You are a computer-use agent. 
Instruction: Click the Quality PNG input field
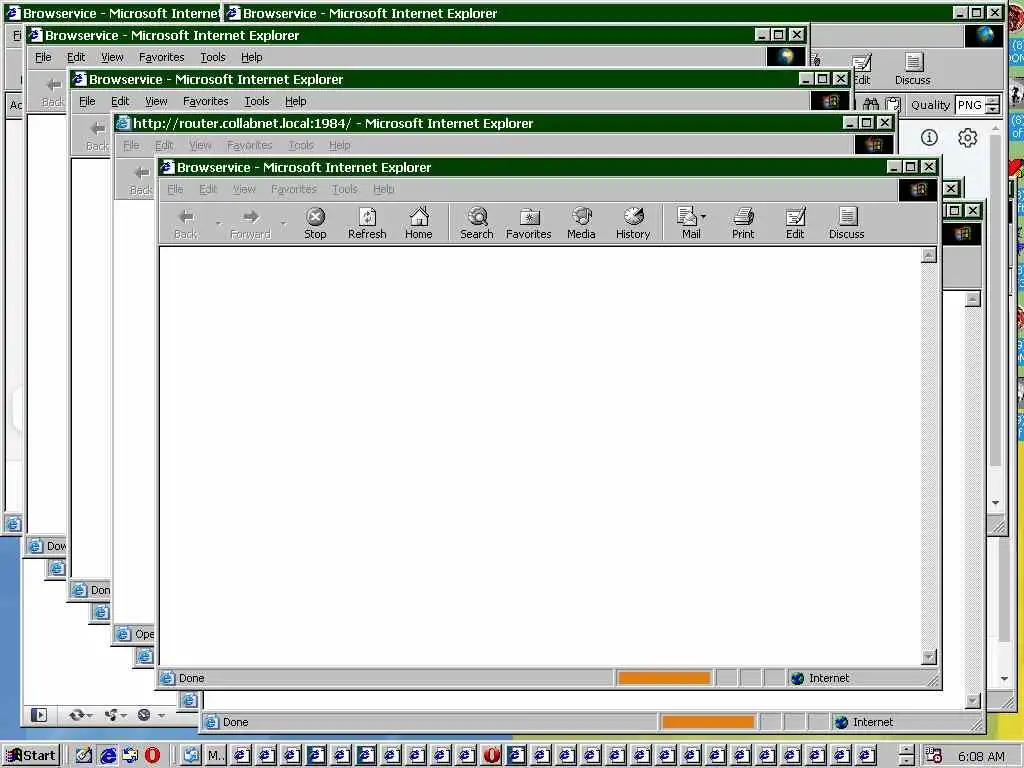[970, 104]
